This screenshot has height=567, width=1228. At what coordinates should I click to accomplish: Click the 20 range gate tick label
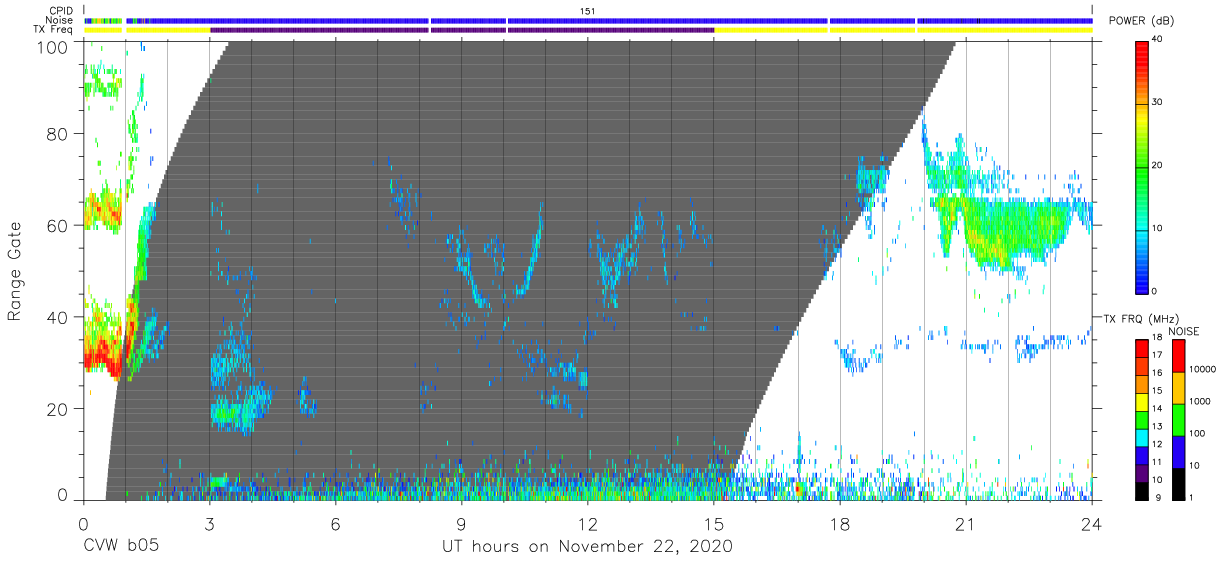point(58,408)
